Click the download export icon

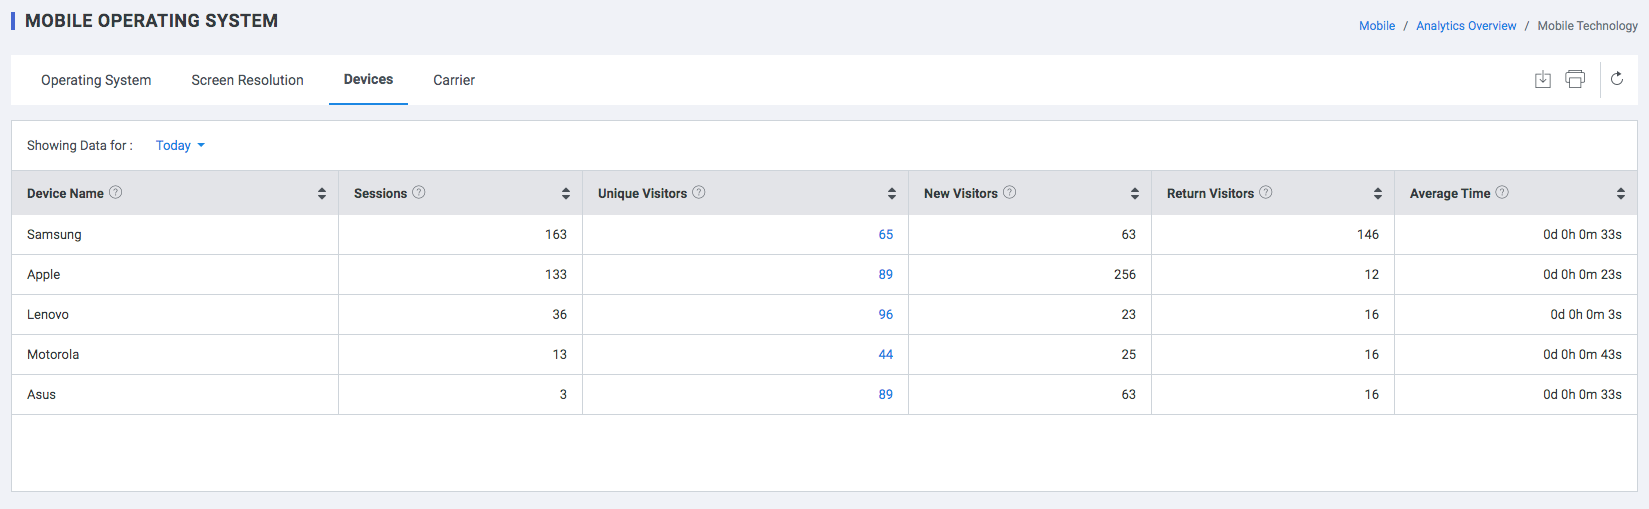point(1543,79)
